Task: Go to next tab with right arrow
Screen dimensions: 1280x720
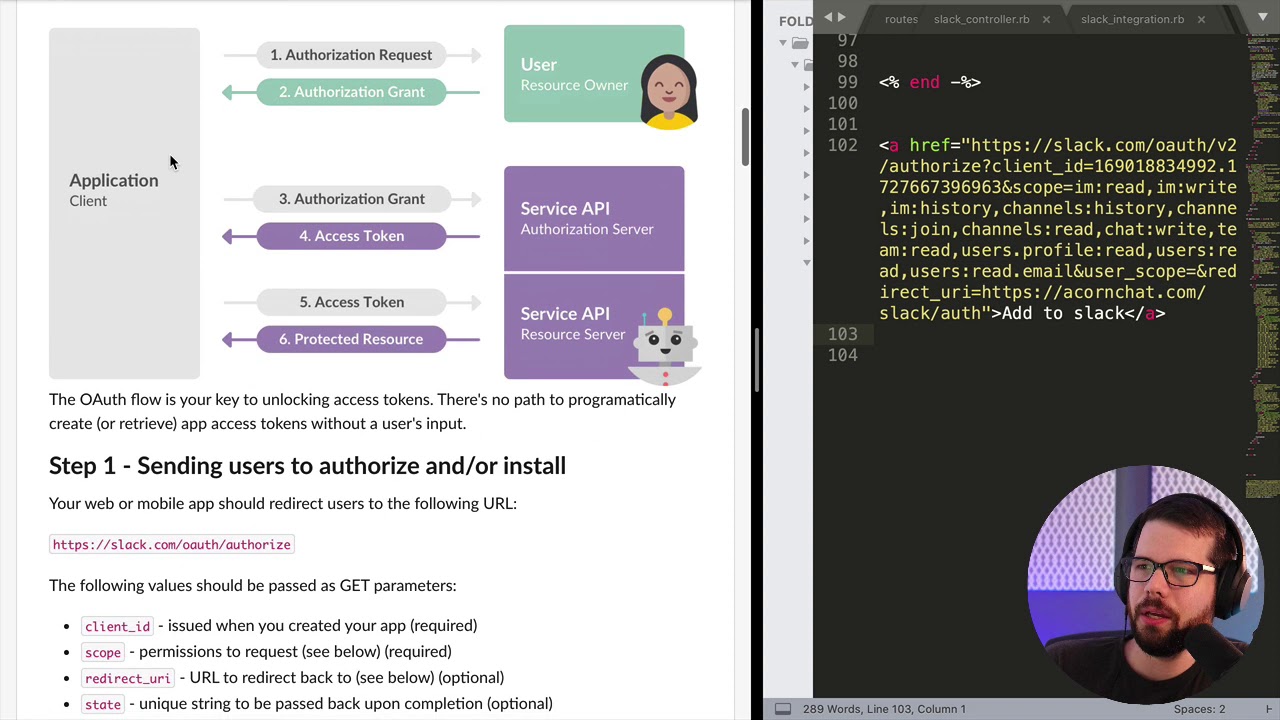Action: [841, 18]
